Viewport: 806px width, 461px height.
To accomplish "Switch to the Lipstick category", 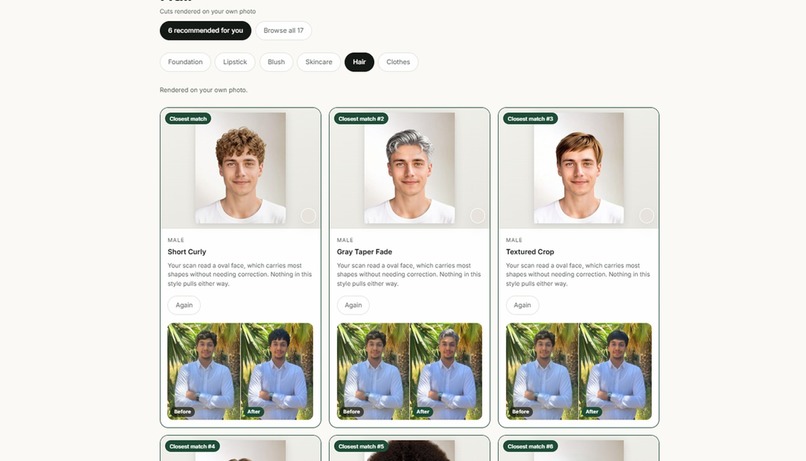I will click(x=235, y=62).
